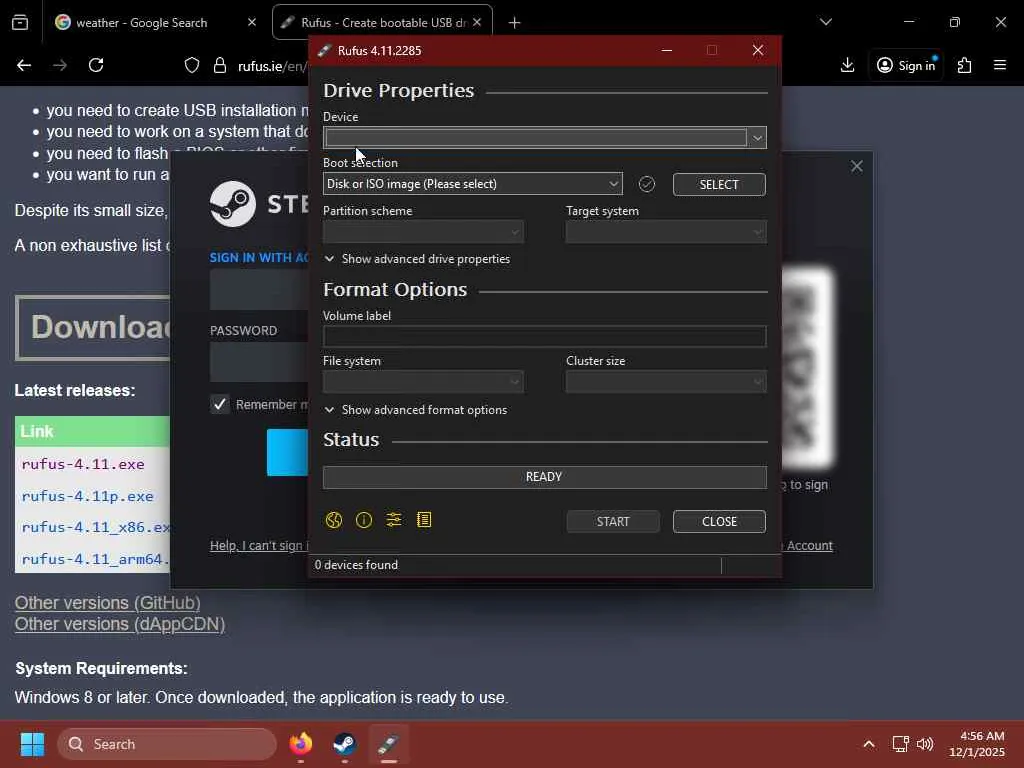Click the rufus.ie address bar
Screen dimensions: 1024x768
pos(272,66)
